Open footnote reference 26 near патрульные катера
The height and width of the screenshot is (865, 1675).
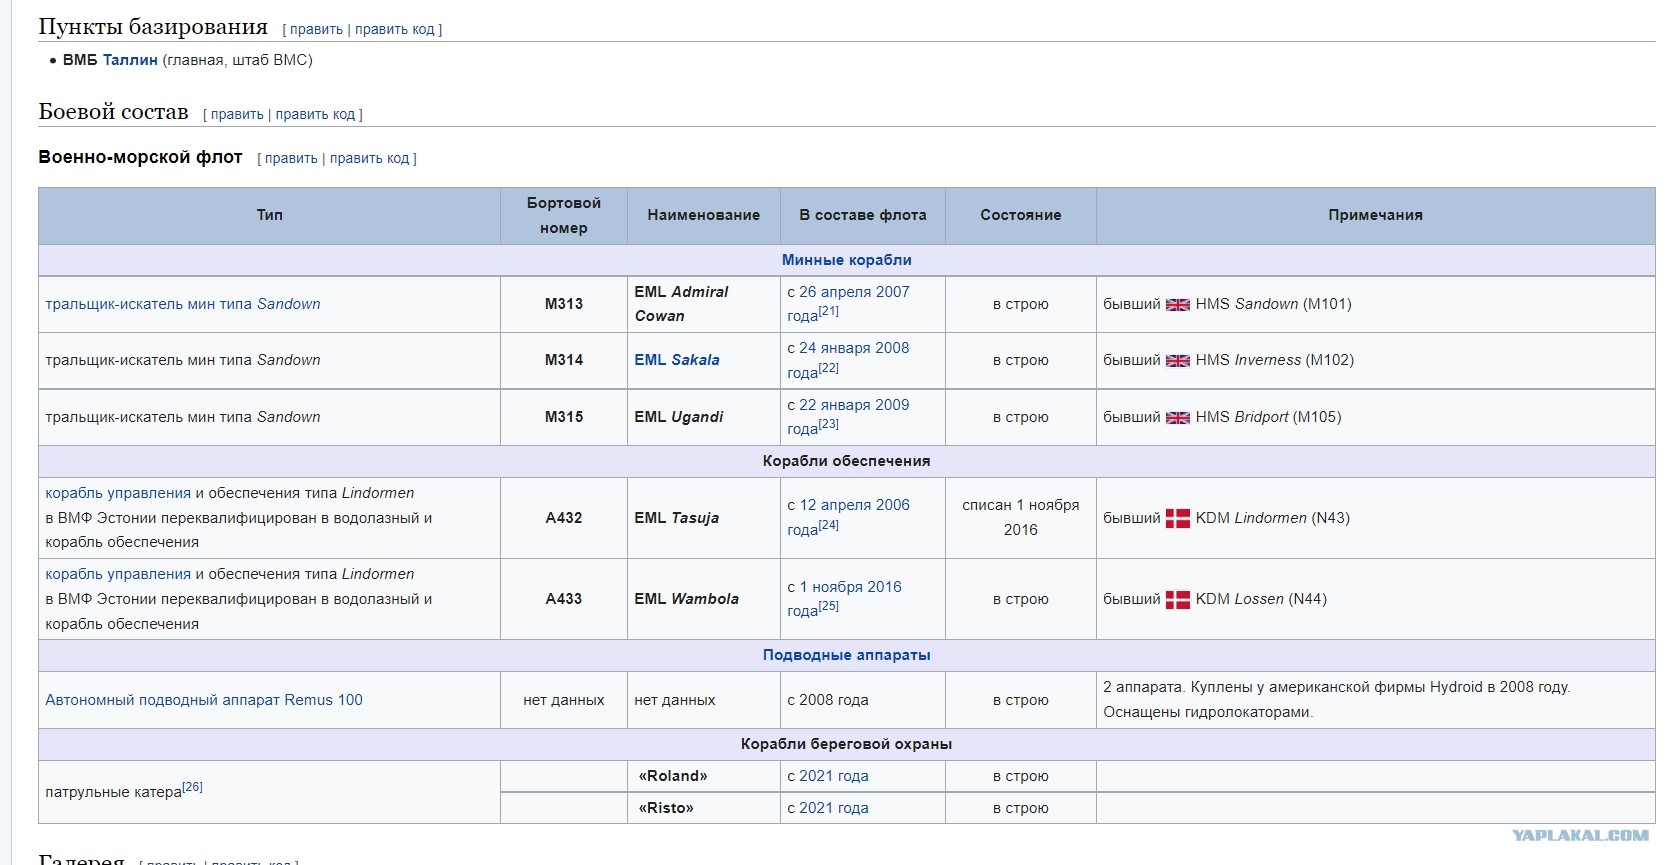(193, 787)
